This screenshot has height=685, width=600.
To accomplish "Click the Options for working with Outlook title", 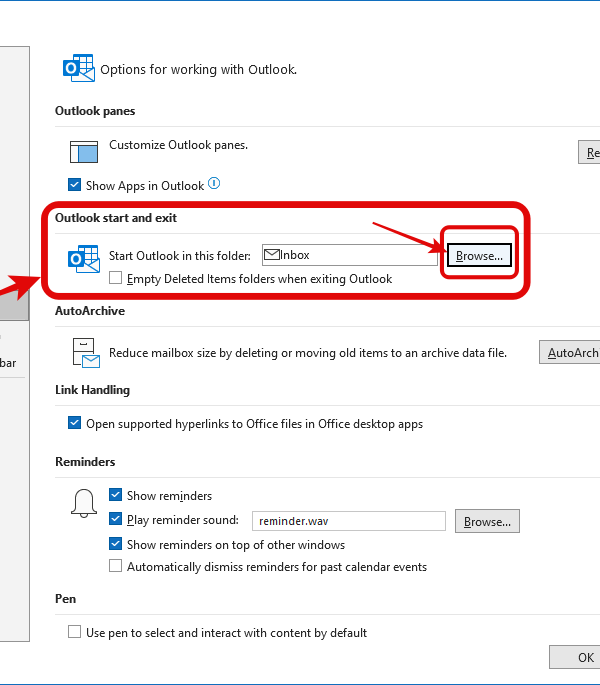I will pyautogui.click(x=198, y=69).
